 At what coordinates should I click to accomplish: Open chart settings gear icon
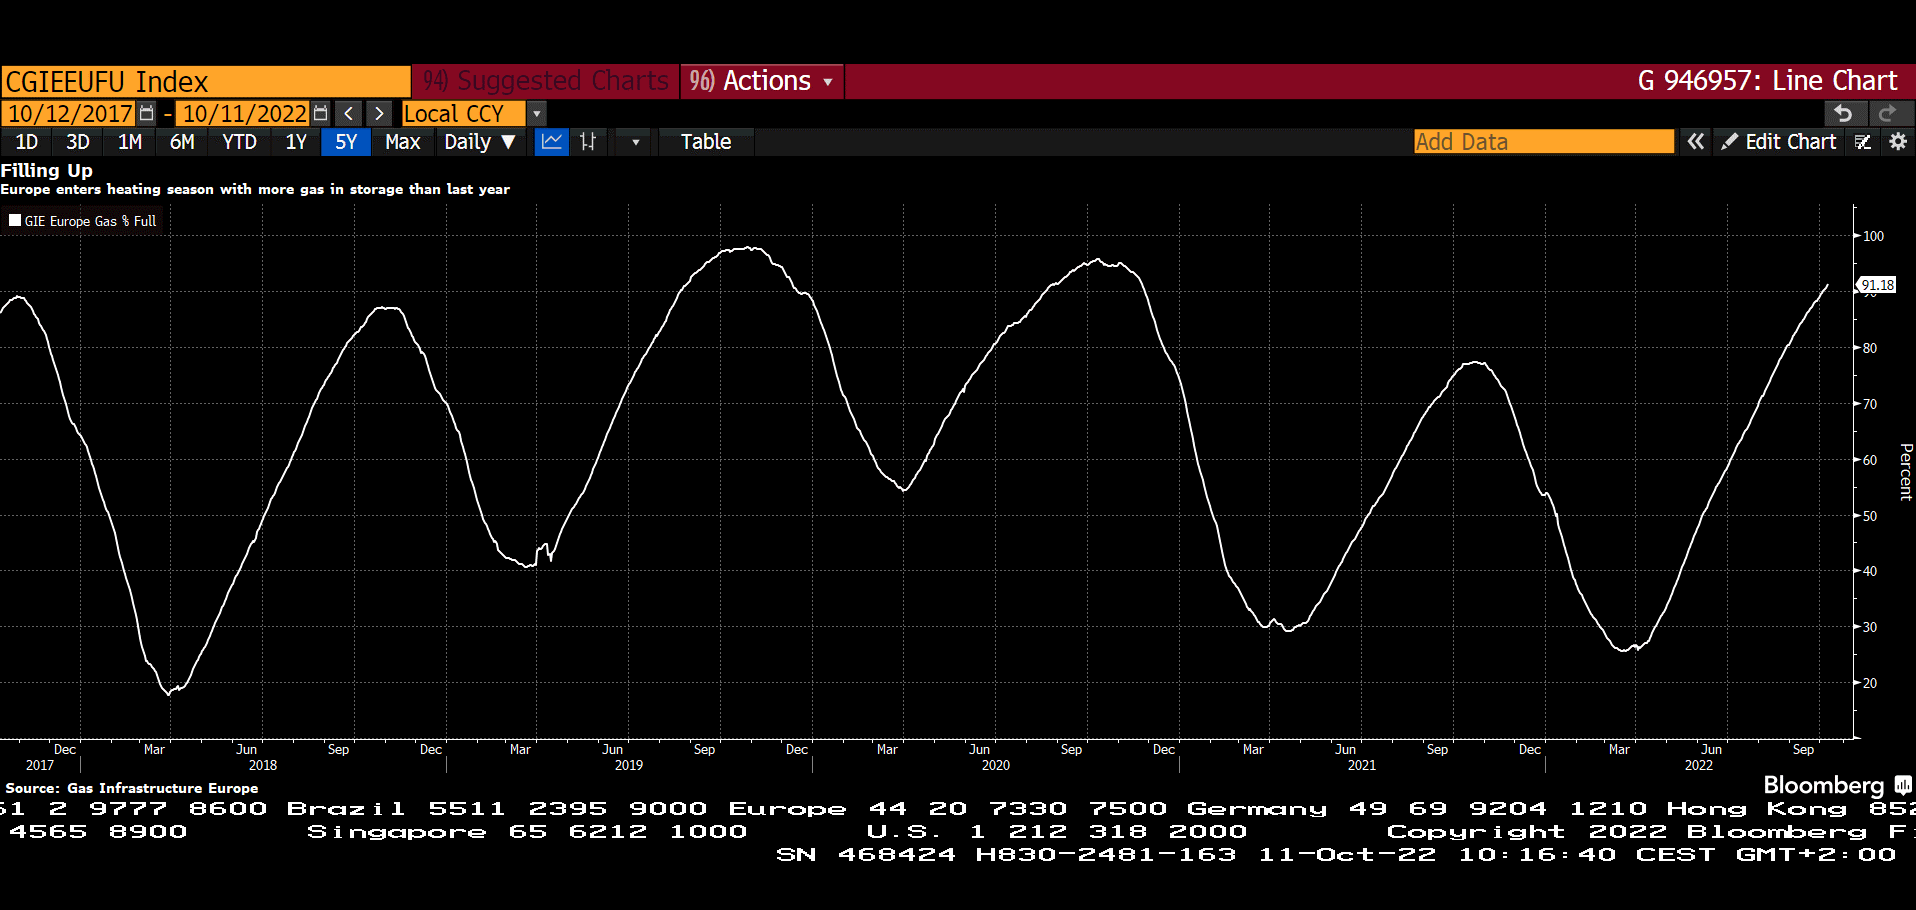[1897, 142]
